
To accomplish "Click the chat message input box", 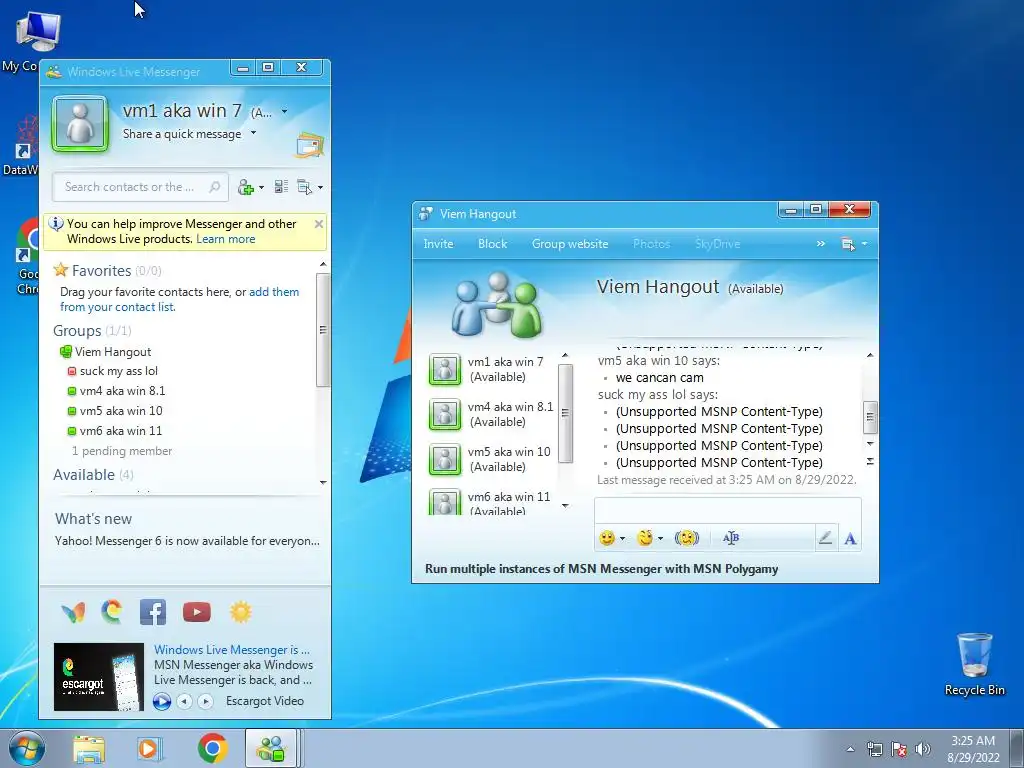I will tap(728, 510).
